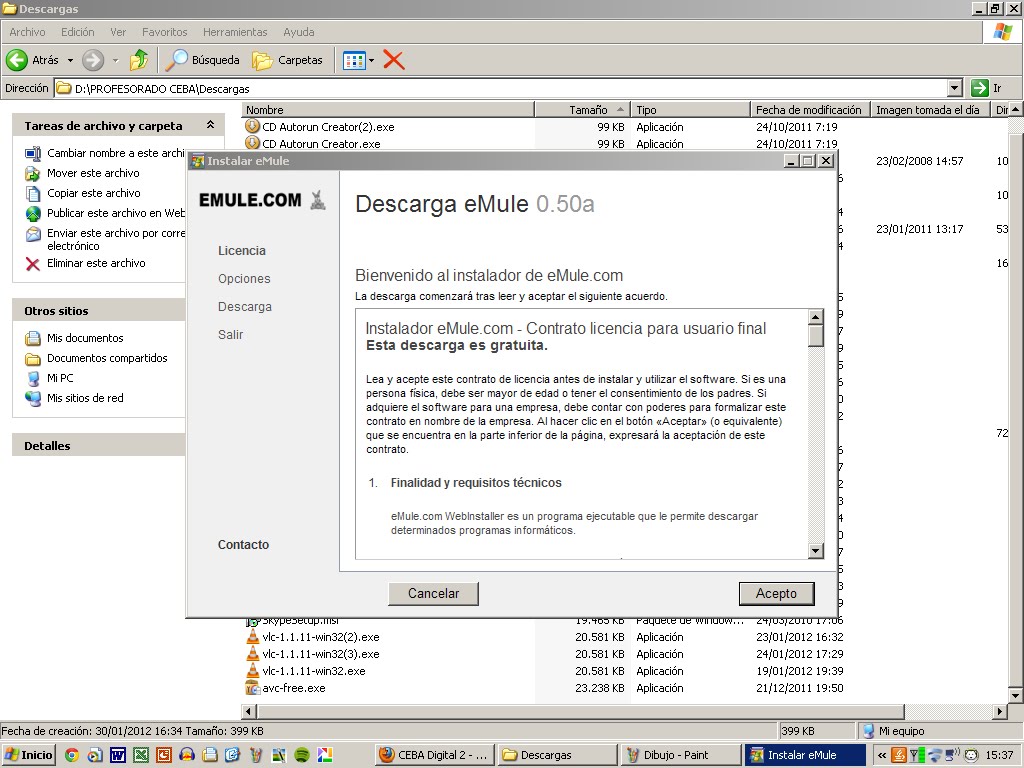Open Mi PC in Otros sitios
1024x768 pixels.
click(x=50, y=378)
